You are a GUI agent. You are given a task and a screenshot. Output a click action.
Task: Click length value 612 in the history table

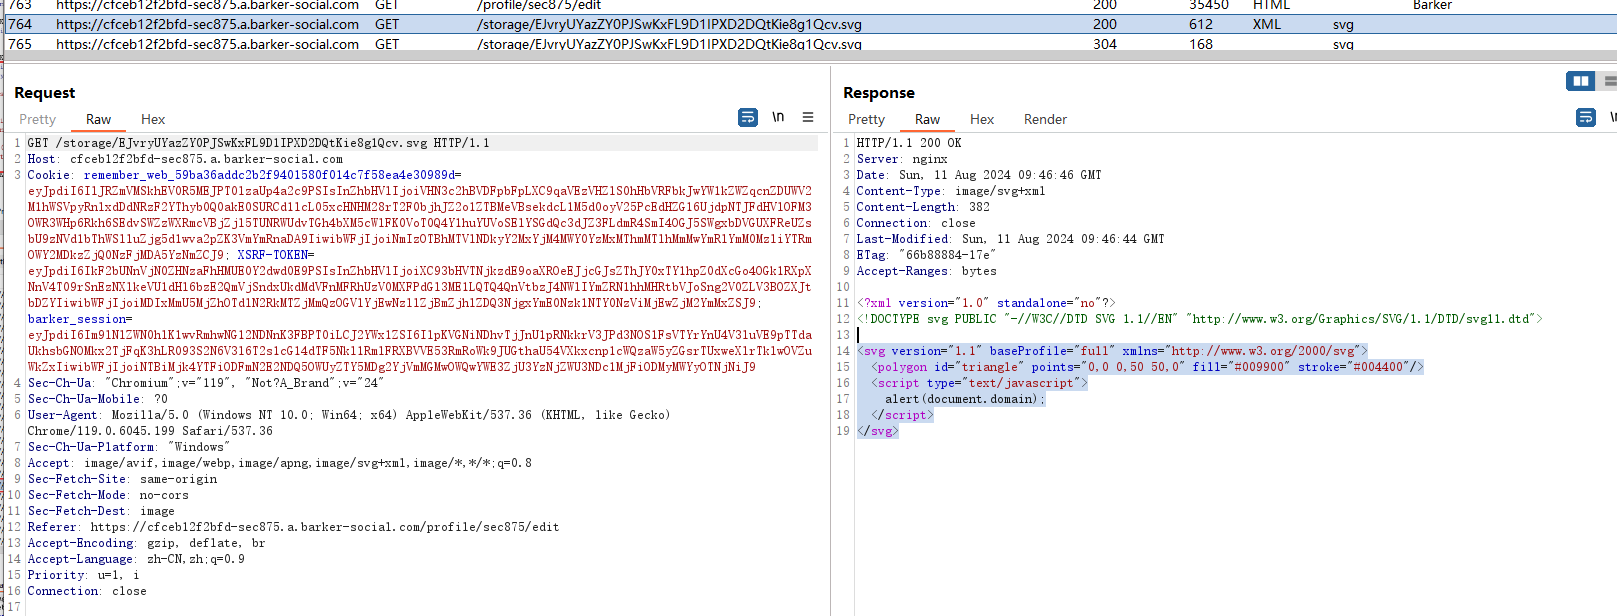pos(1201,24)
